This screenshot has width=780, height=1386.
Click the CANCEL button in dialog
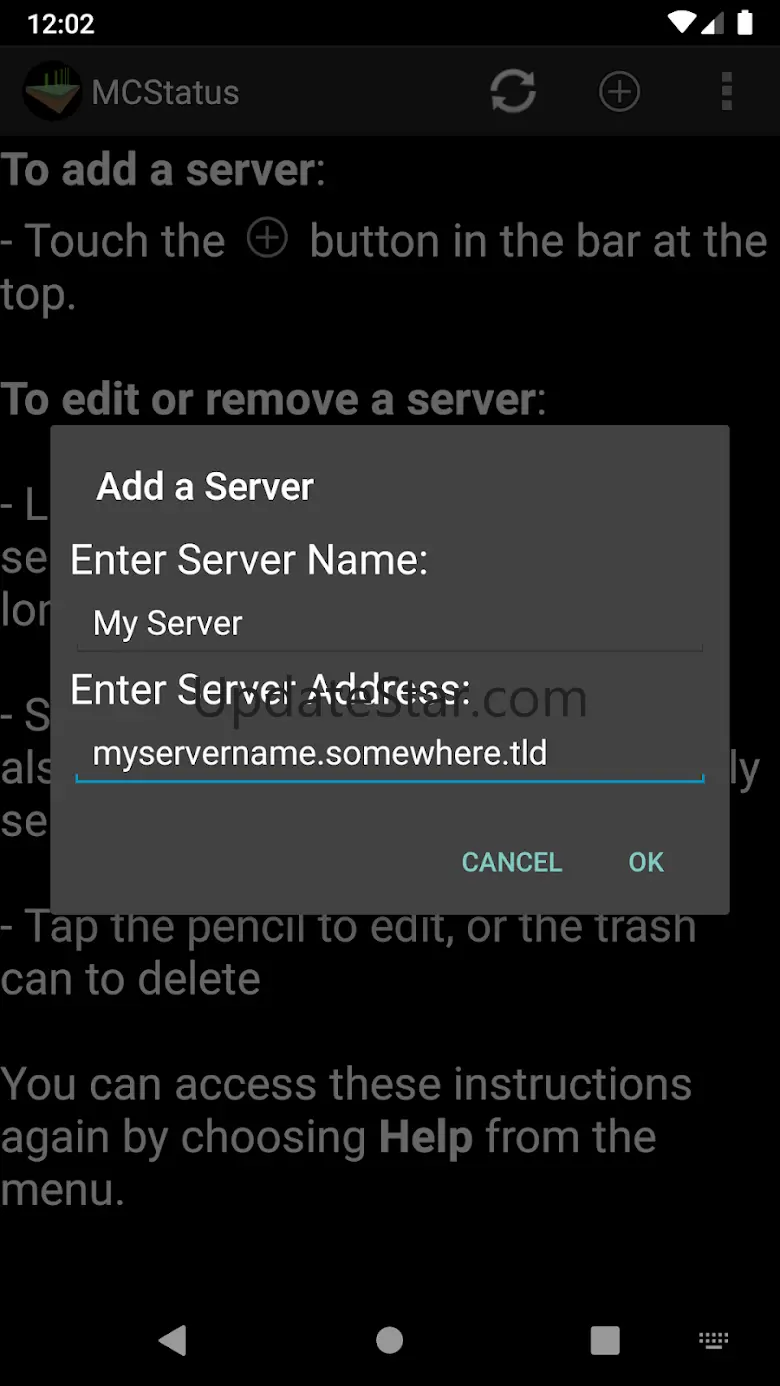512,862
